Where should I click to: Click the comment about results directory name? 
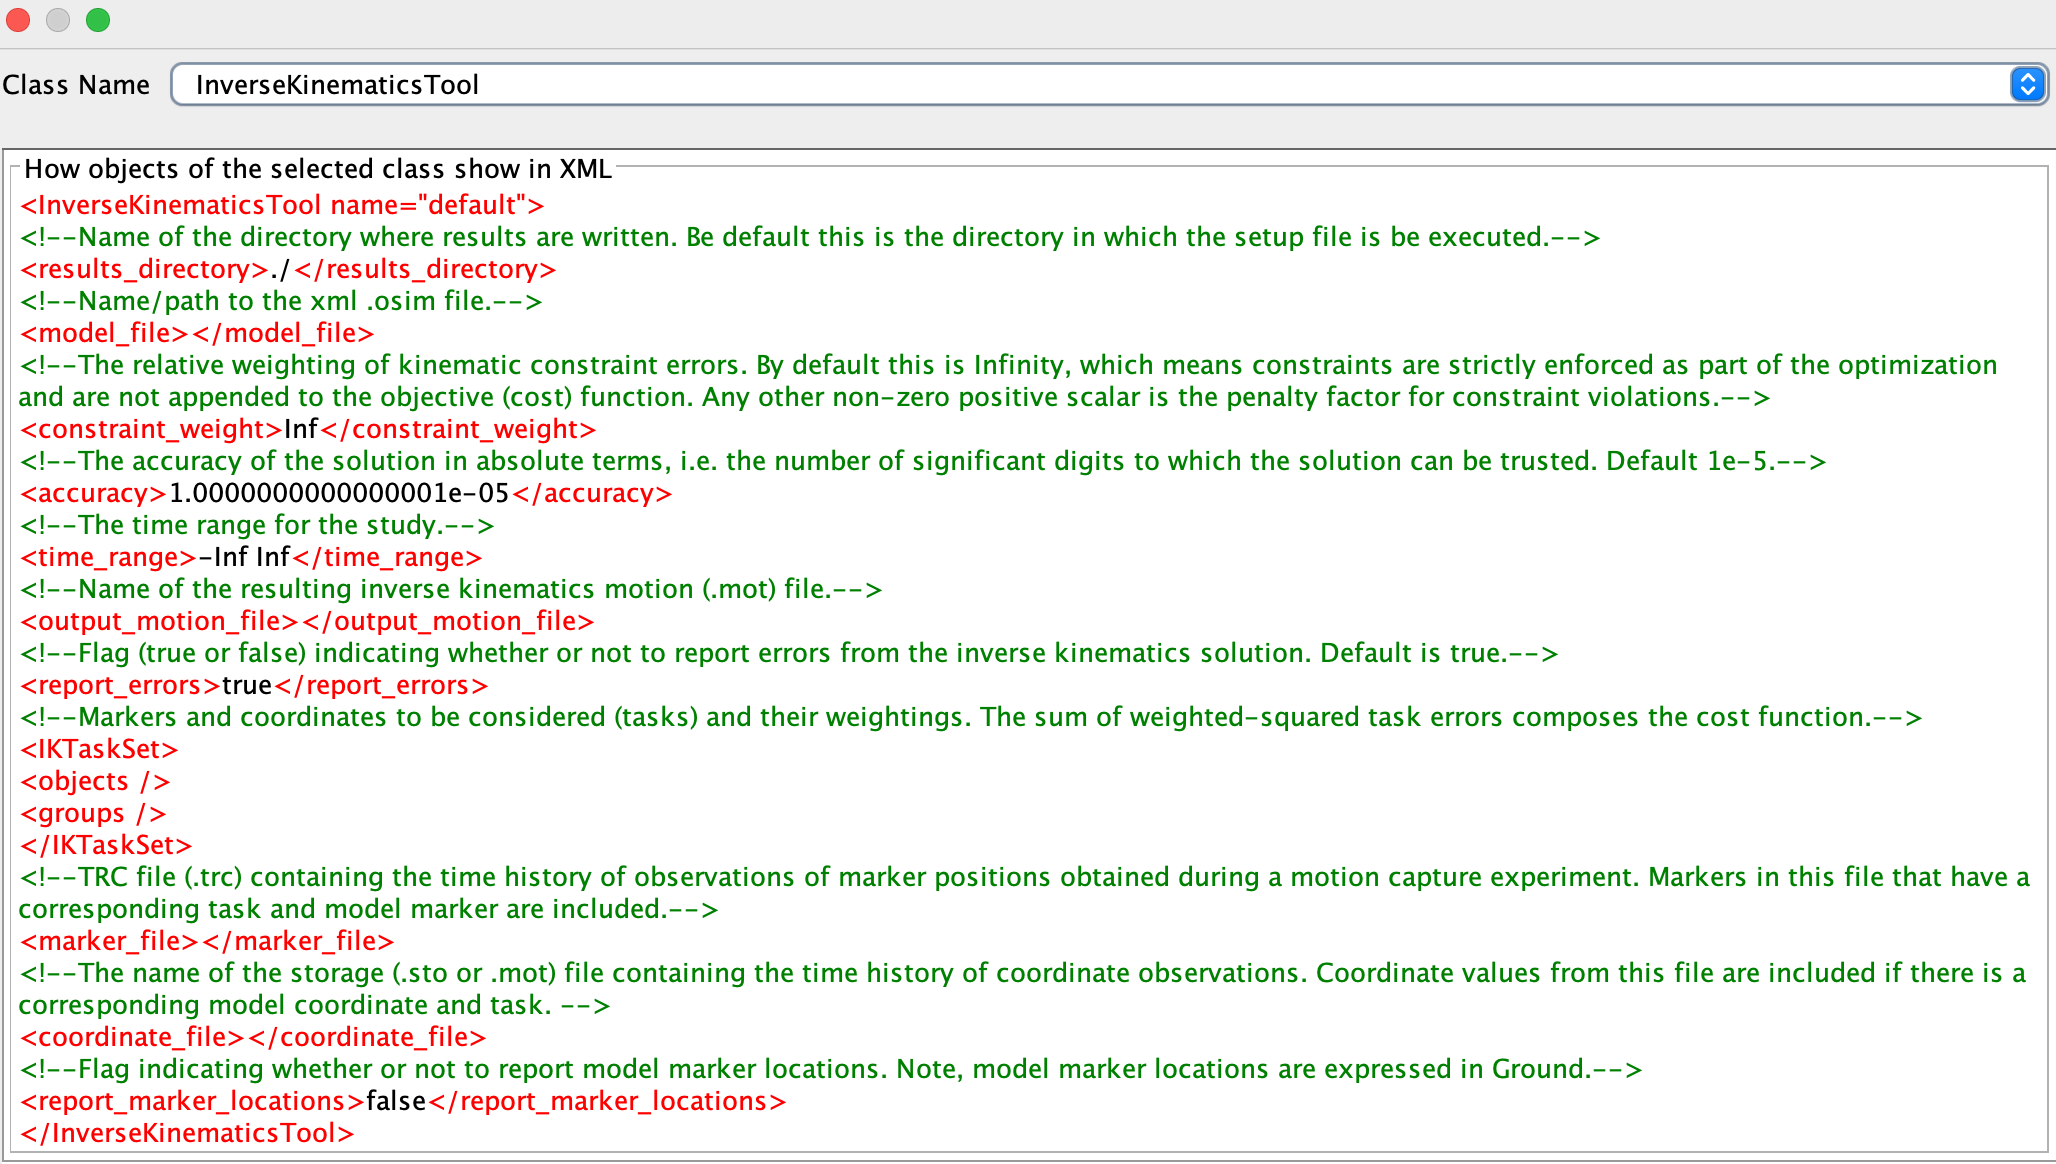(810, 237)
